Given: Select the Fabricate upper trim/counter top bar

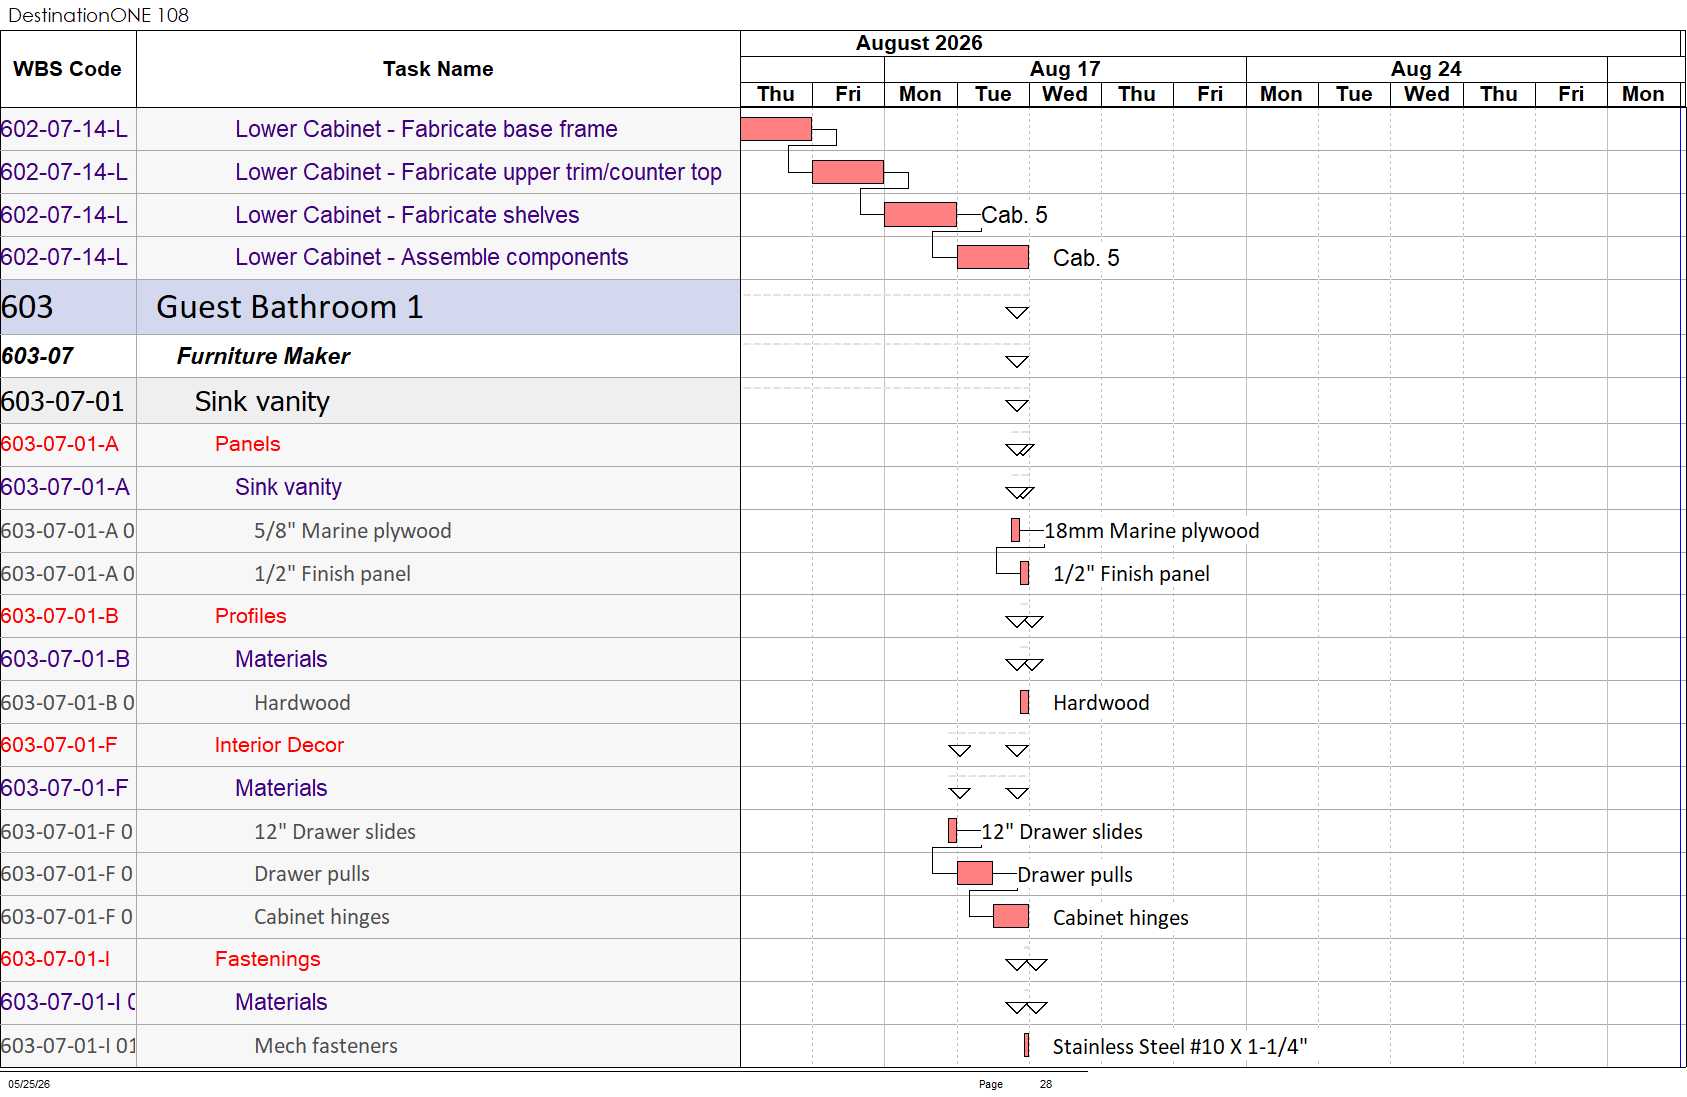Looking at the screenshot, I should click(848, 172).
